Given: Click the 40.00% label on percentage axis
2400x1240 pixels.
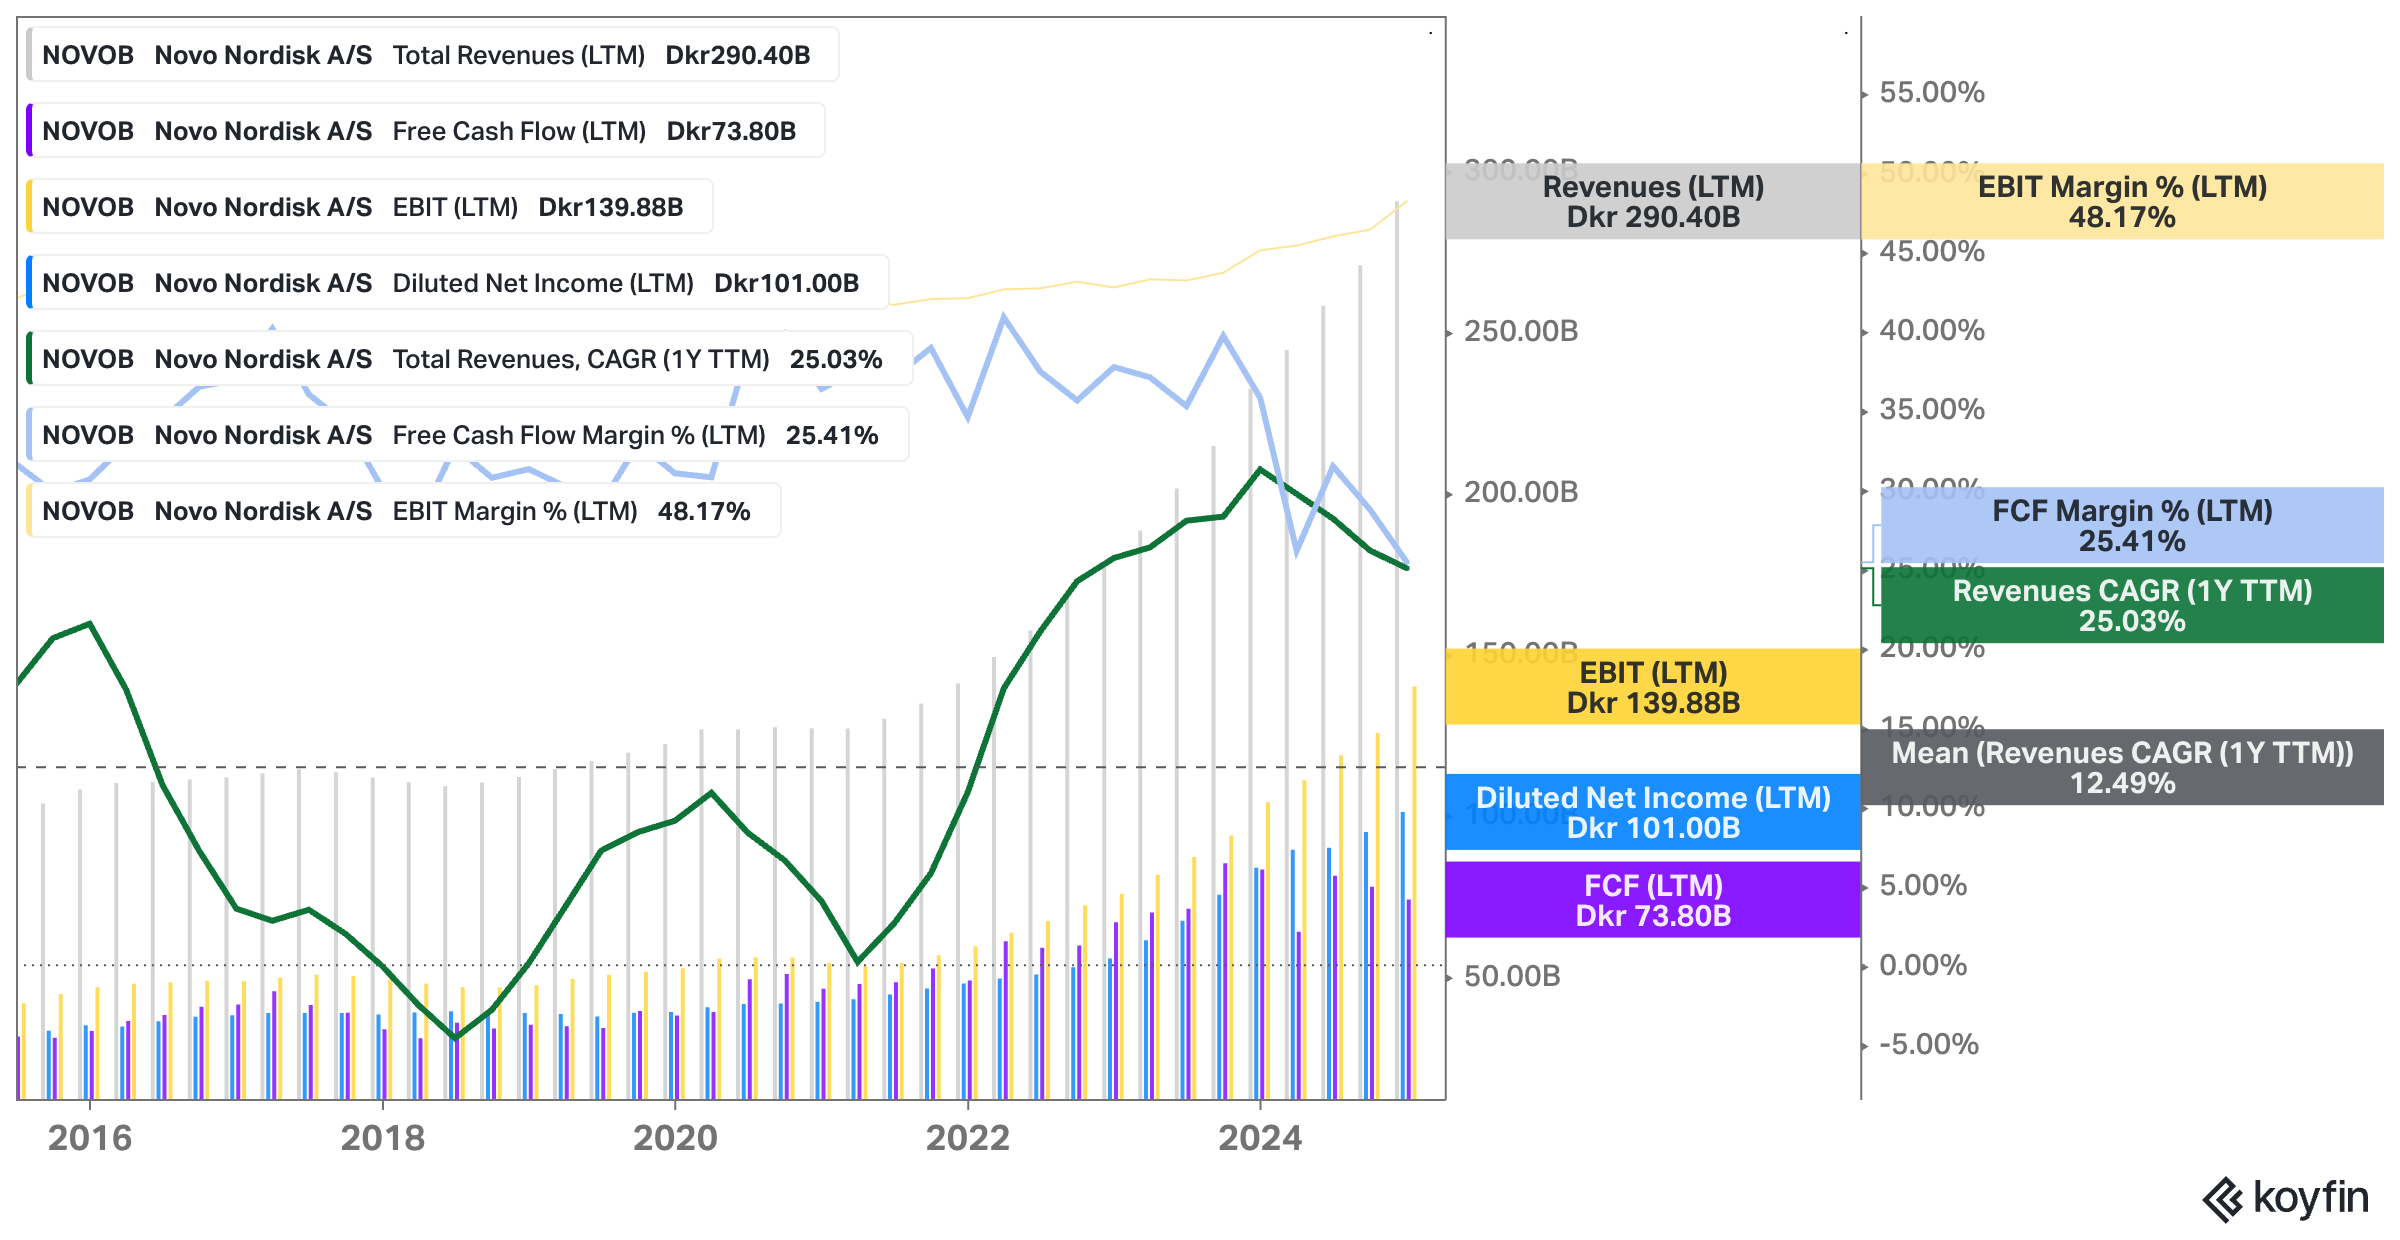Looking at the screenshot, I should [x=1931, y=331].
